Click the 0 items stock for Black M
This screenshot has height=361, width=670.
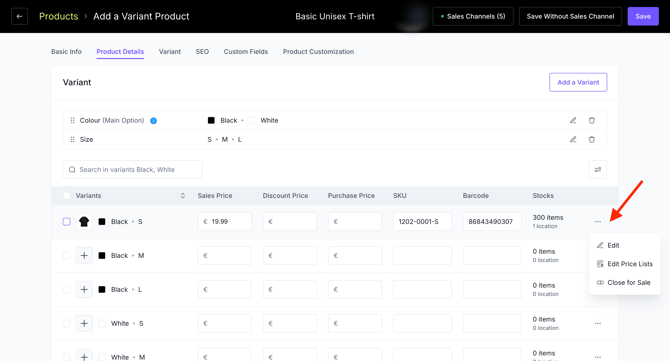tap(544, 252)
